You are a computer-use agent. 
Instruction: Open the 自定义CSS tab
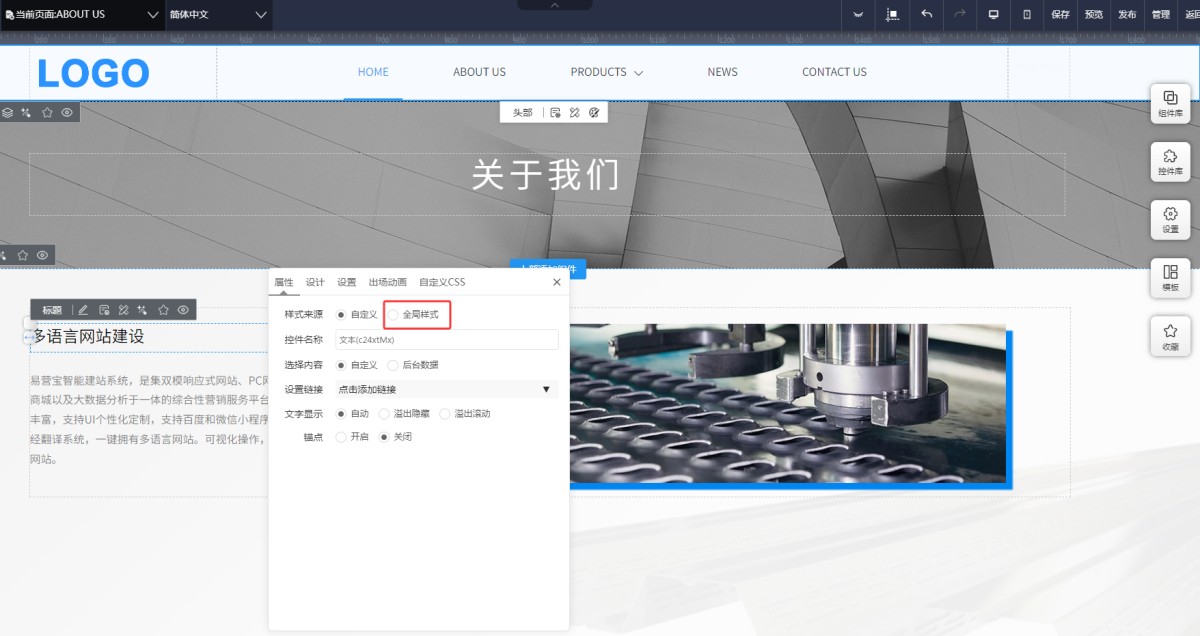442,282
